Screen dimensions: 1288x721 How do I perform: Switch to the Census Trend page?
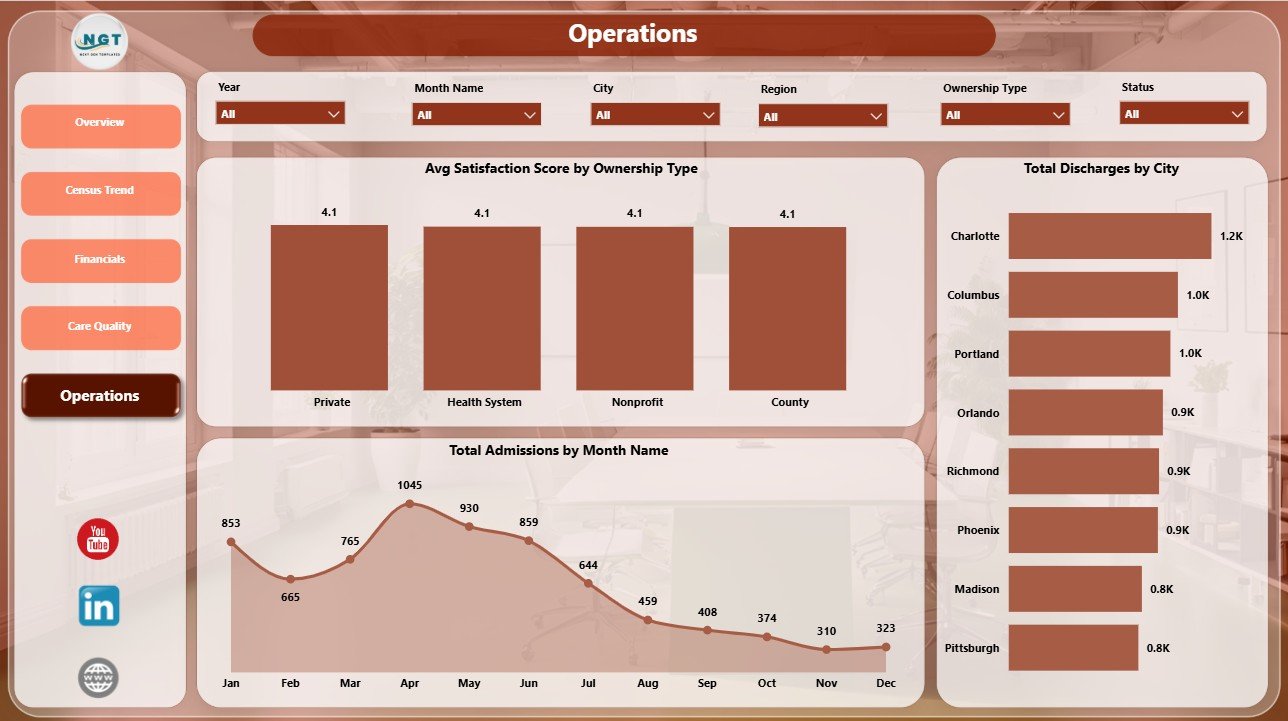[100, 193]
